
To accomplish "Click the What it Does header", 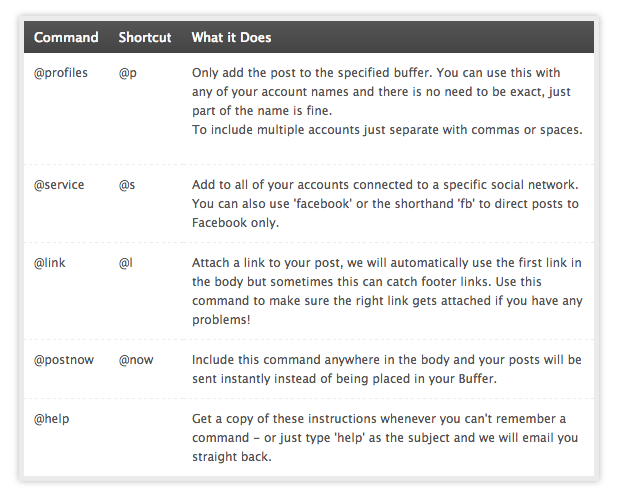I will click(x=231, y=38).
